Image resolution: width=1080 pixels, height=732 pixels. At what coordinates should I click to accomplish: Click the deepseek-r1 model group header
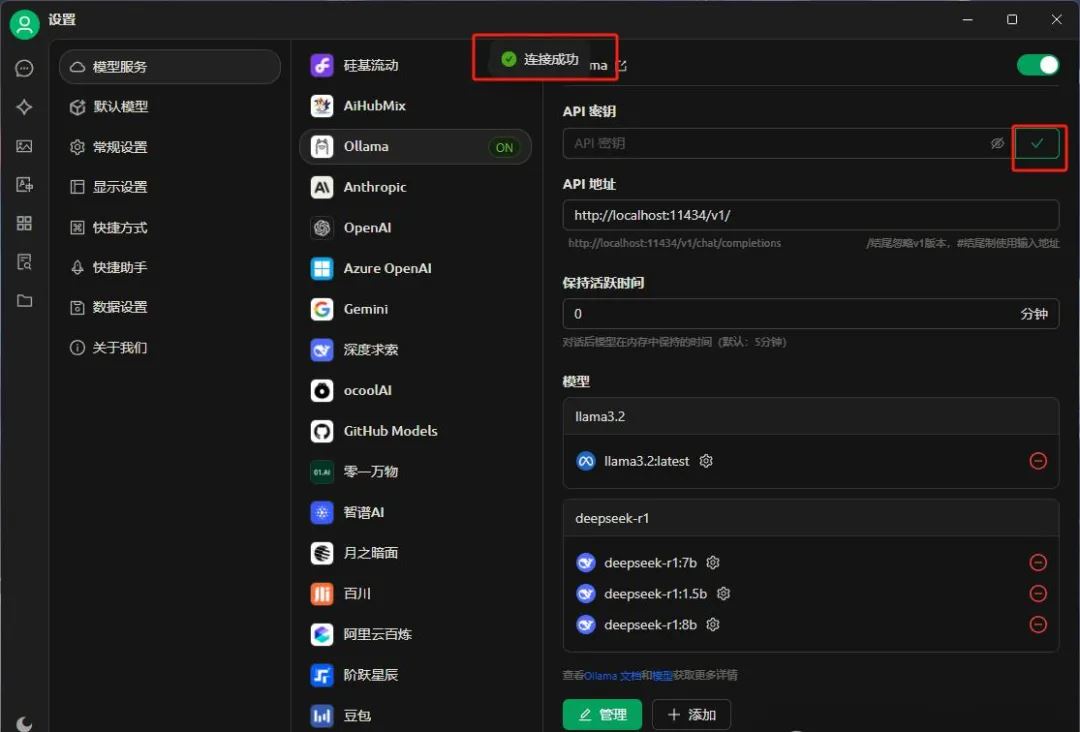coord(811,519)
